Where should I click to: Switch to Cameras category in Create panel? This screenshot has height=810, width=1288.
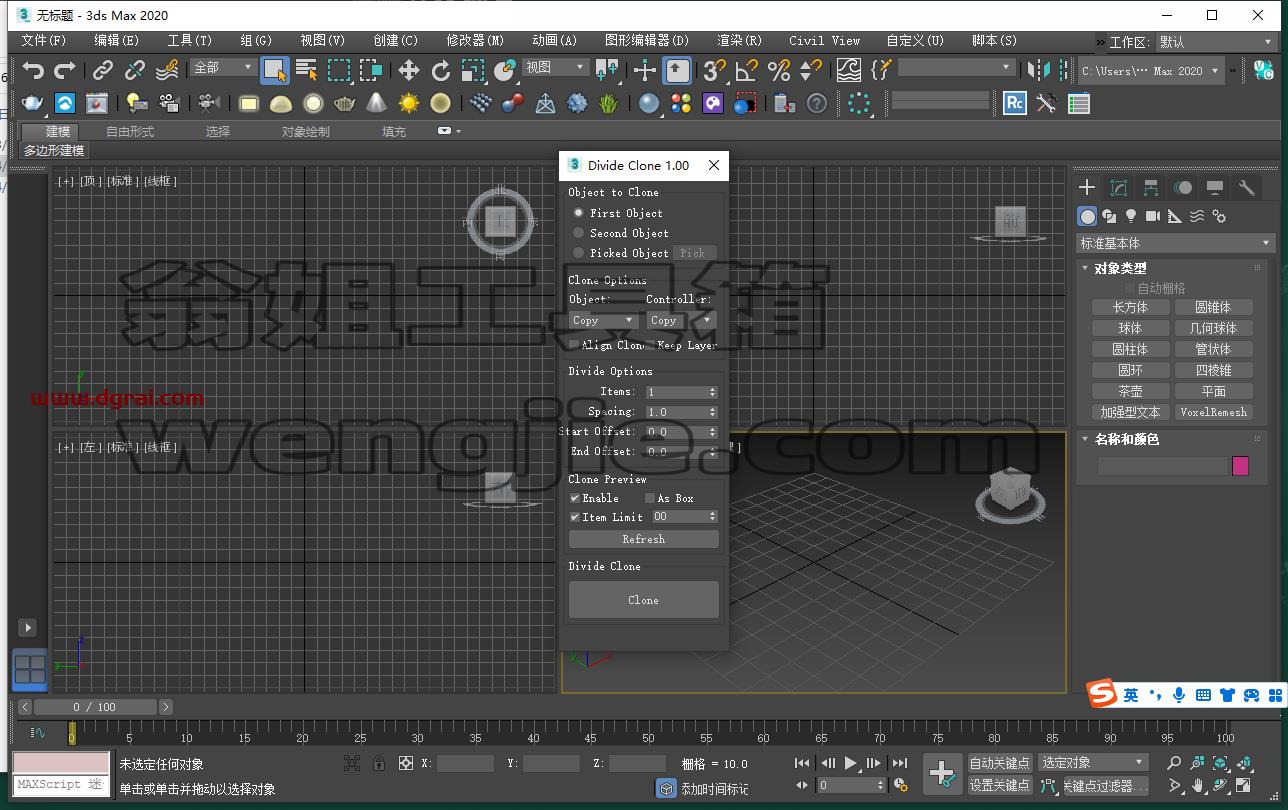coord(1153,216)
